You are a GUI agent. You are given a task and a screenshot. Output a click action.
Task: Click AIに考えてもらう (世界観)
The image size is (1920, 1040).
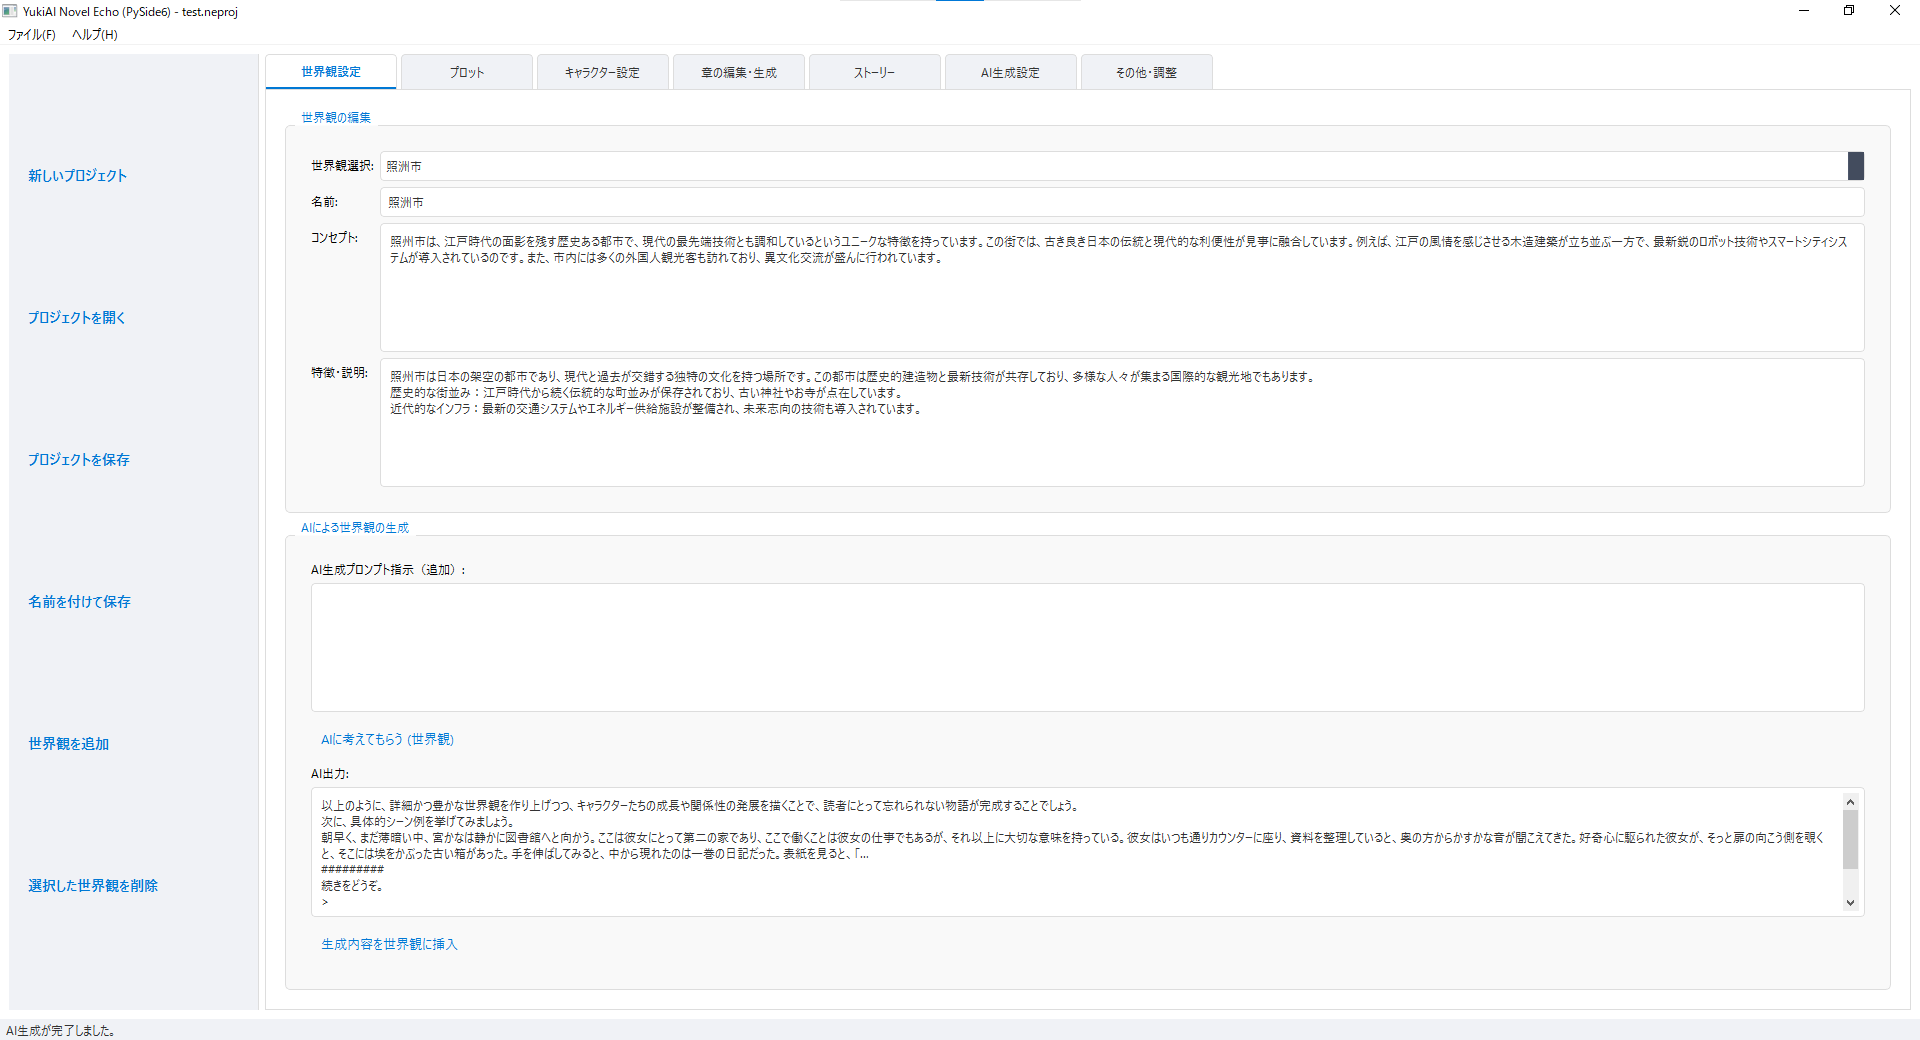pos(387,739)
